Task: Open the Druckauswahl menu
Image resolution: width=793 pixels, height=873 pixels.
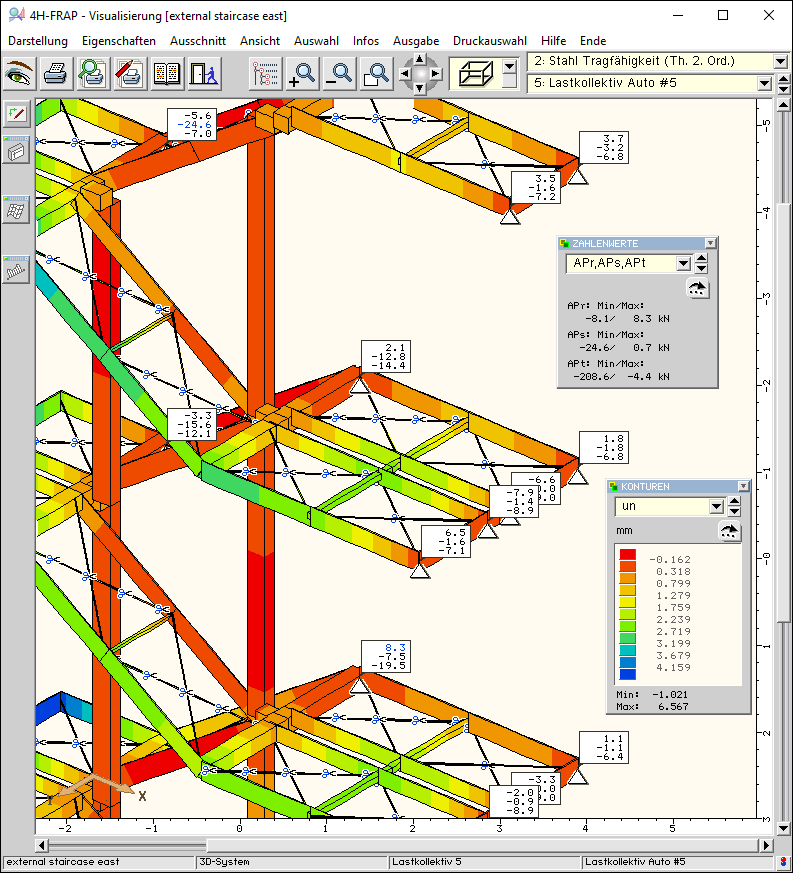Action: [x=489, y=41]
